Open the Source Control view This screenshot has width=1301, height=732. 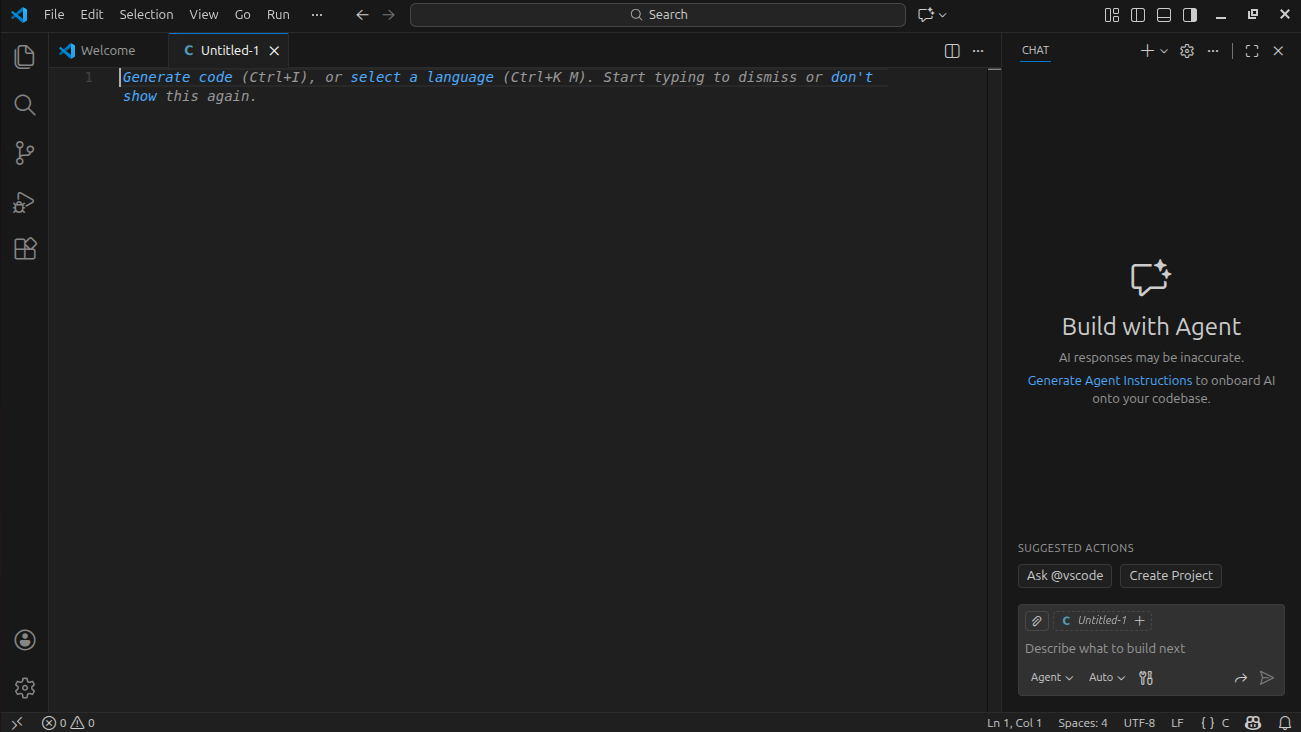pyautogui.click(x=25, y=153)
